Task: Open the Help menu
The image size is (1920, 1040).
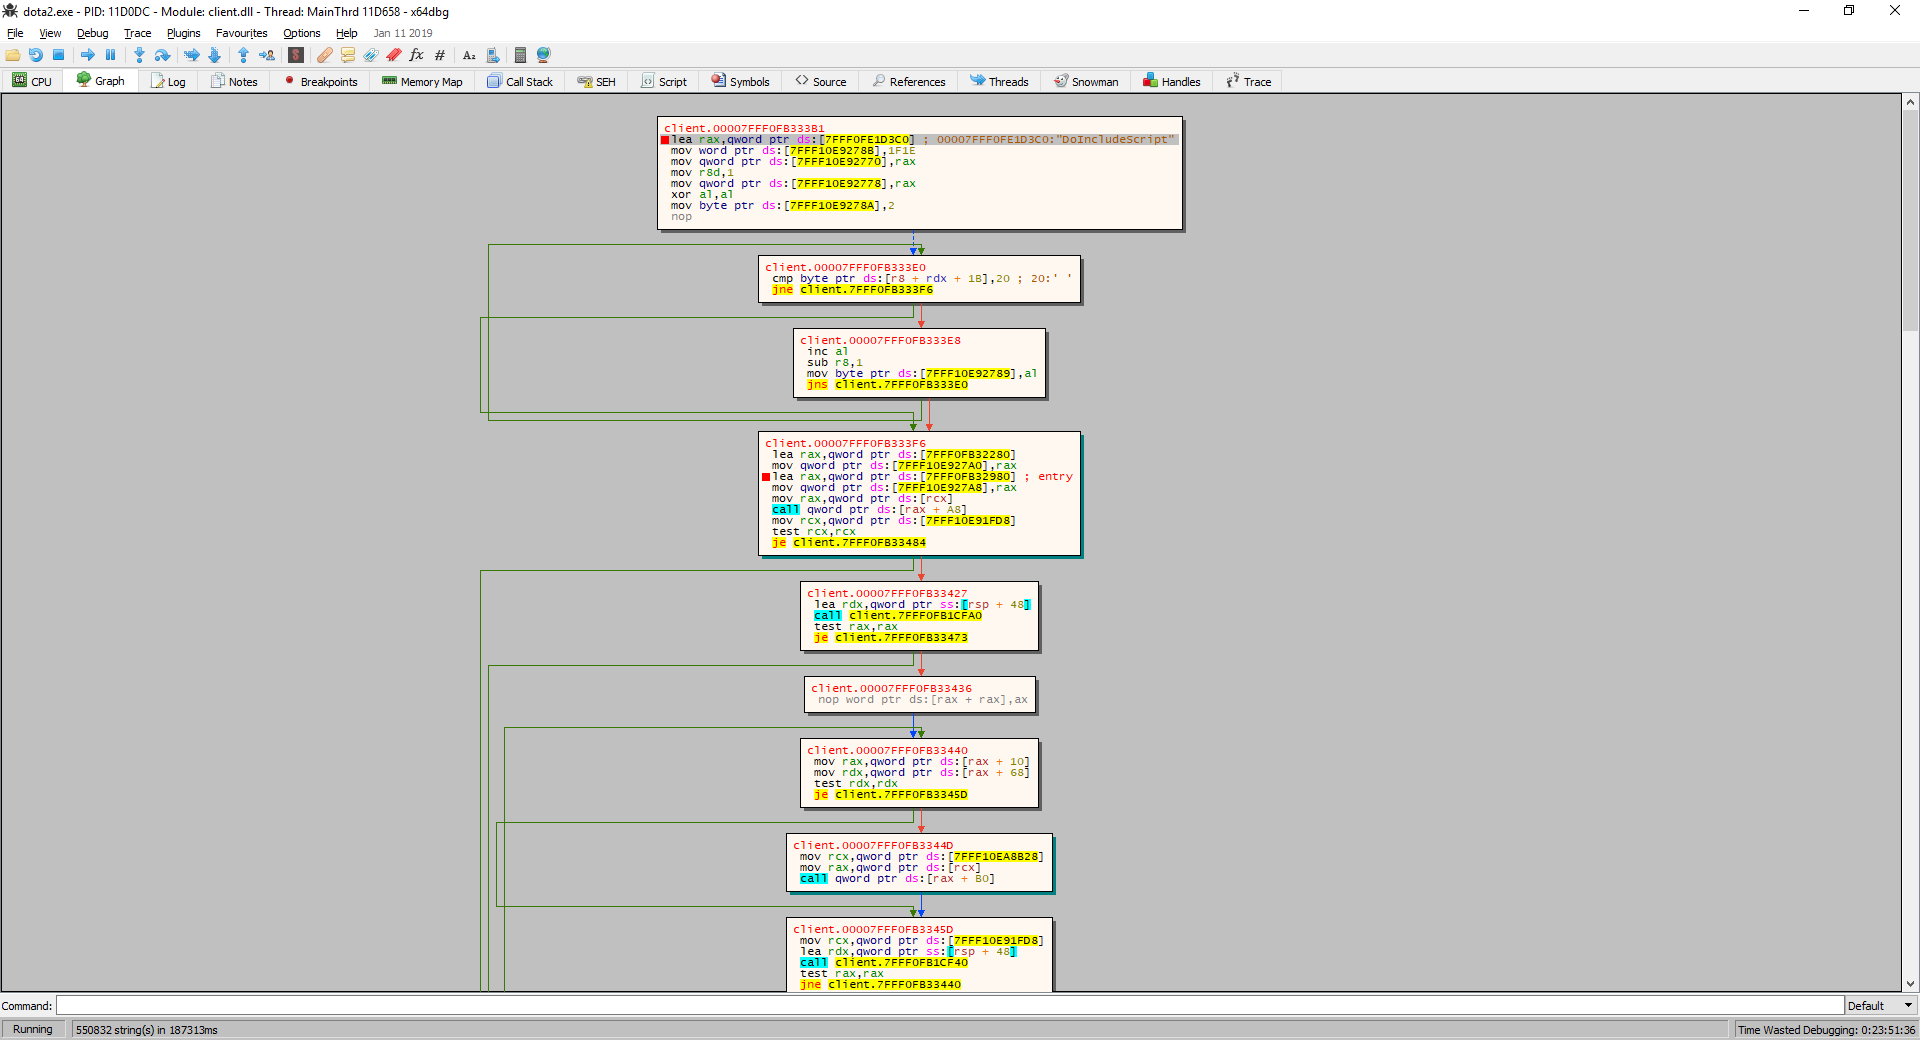Action: point(346,33)
